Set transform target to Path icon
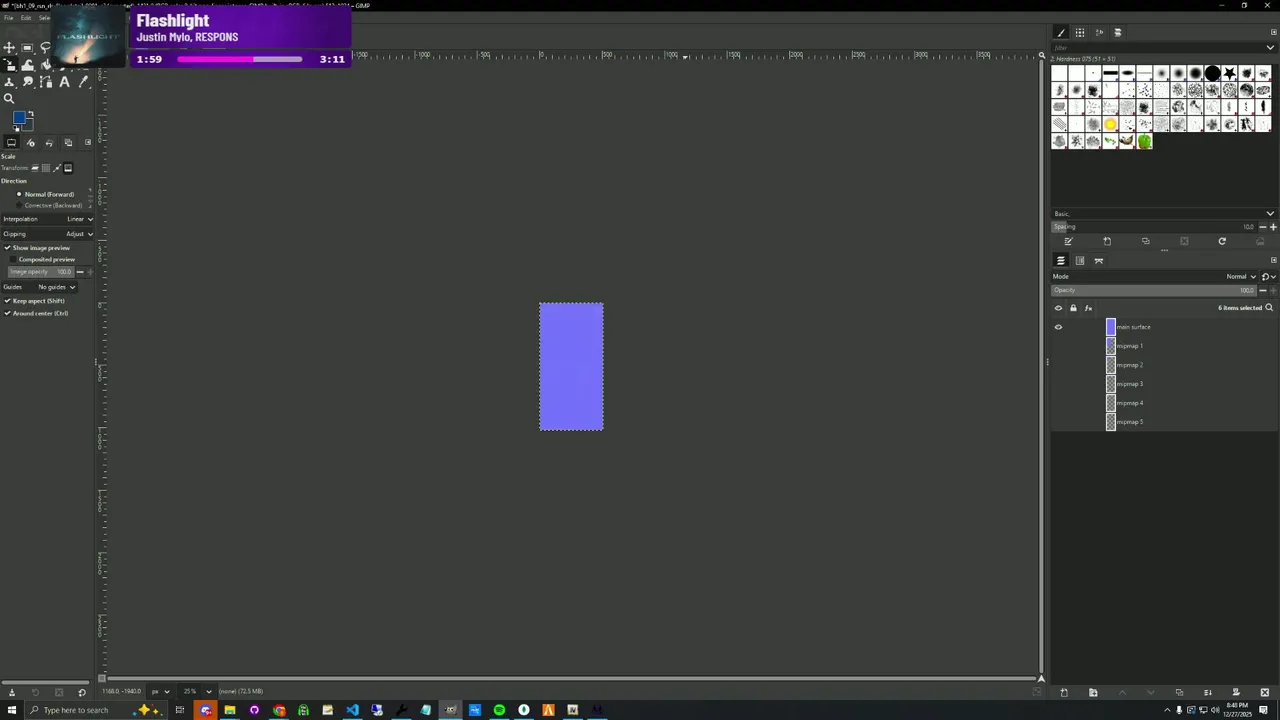The height and width of the screenshot is (720, 1280). pyautogui.click(x=57, y=168)
